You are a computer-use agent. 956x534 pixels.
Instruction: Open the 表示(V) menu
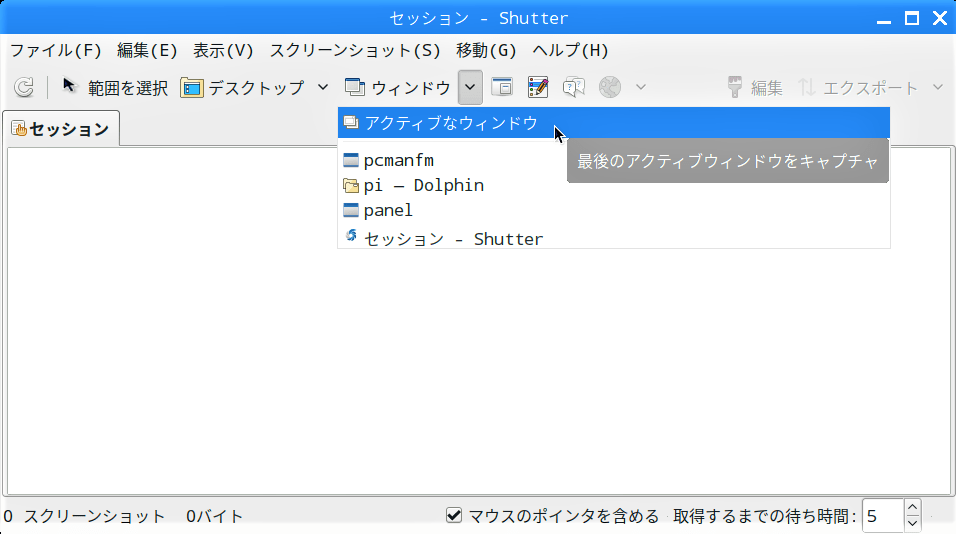pyautogui.click(x=223, y=50)
